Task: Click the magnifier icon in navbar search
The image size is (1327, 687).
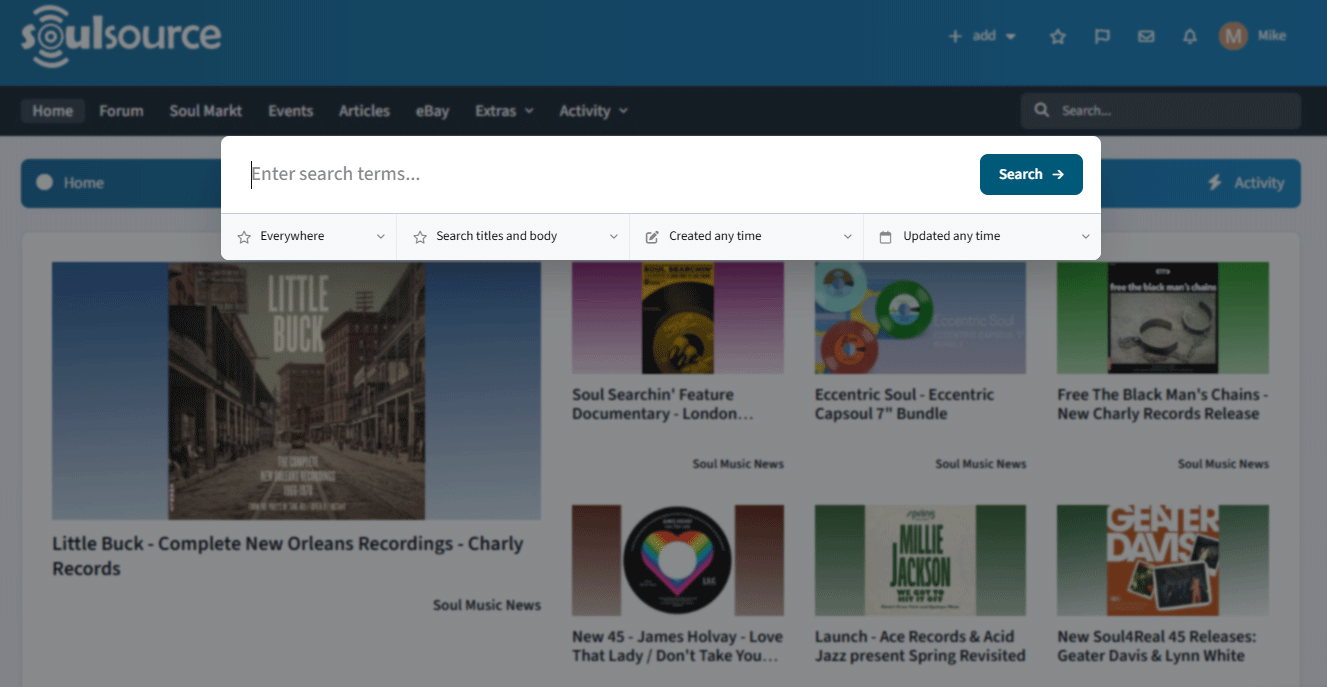Action: 1042,110
